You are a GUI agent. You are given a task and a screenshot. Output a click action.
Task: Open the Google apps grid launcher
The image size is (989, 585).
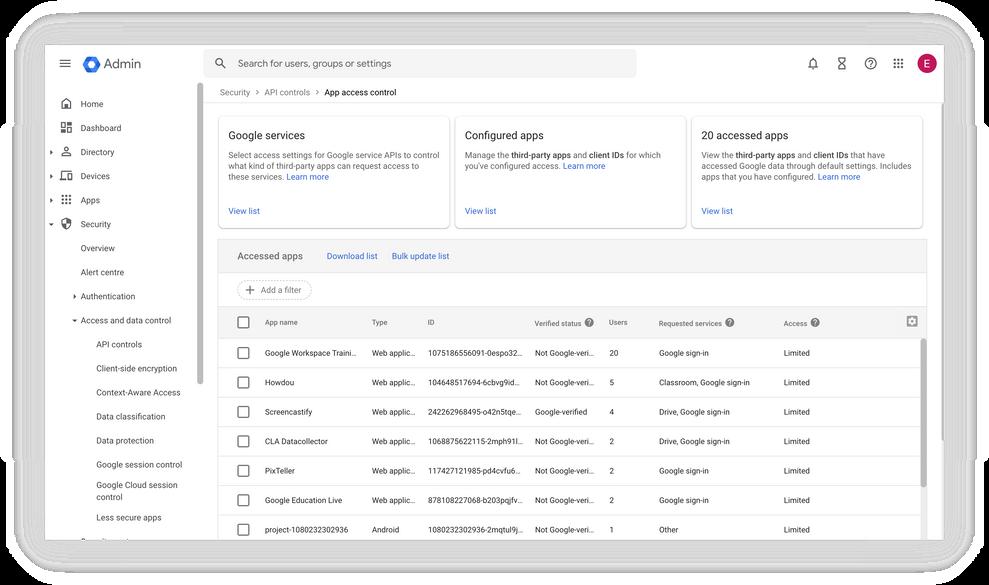click(x=899, y=64)
